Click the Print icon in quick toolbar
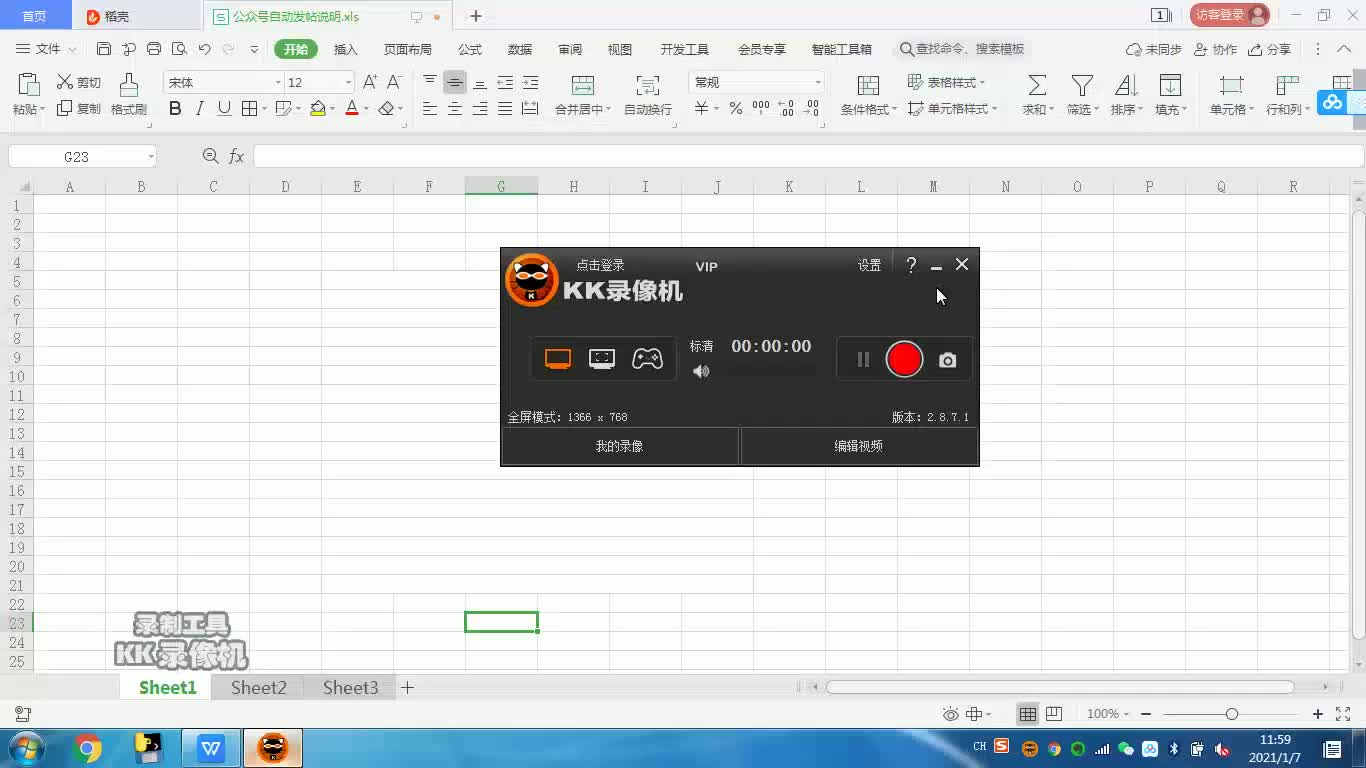The width and height of the screenshot is (1366, 768). tap(154, 49)
